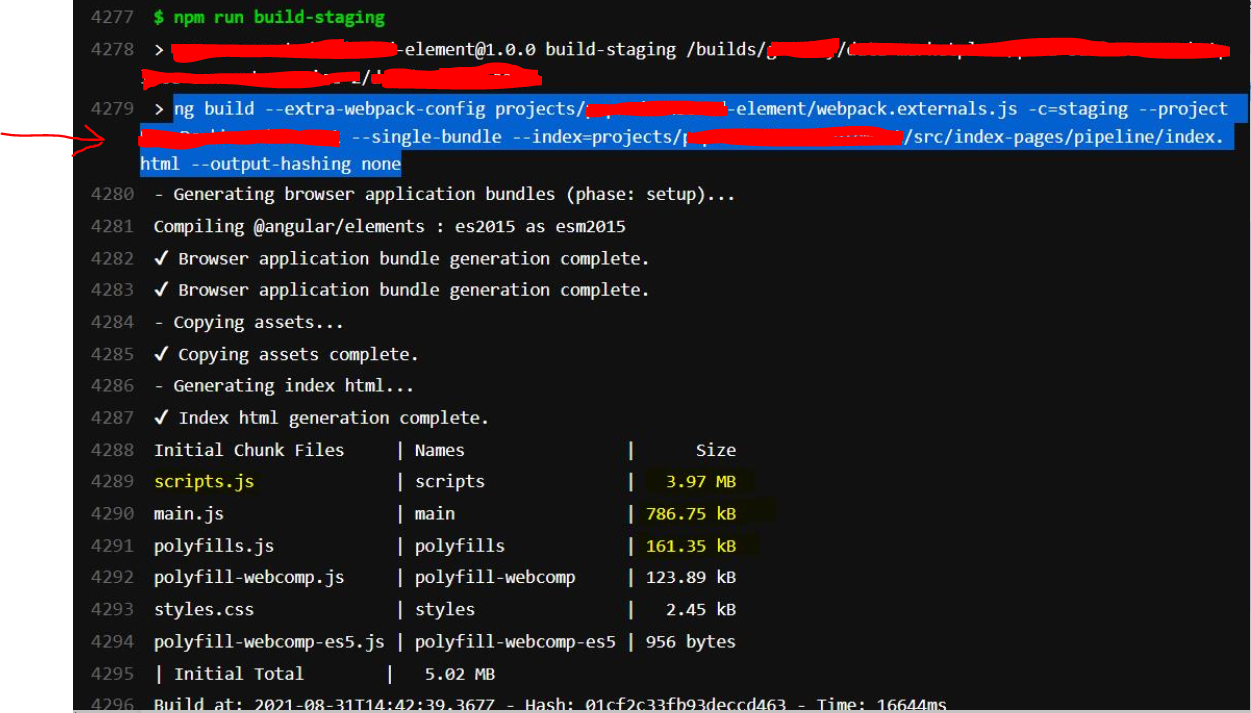Click the '5.02 MB' total size value
This screenshot has width=1251, height=713.
(460, 674)
